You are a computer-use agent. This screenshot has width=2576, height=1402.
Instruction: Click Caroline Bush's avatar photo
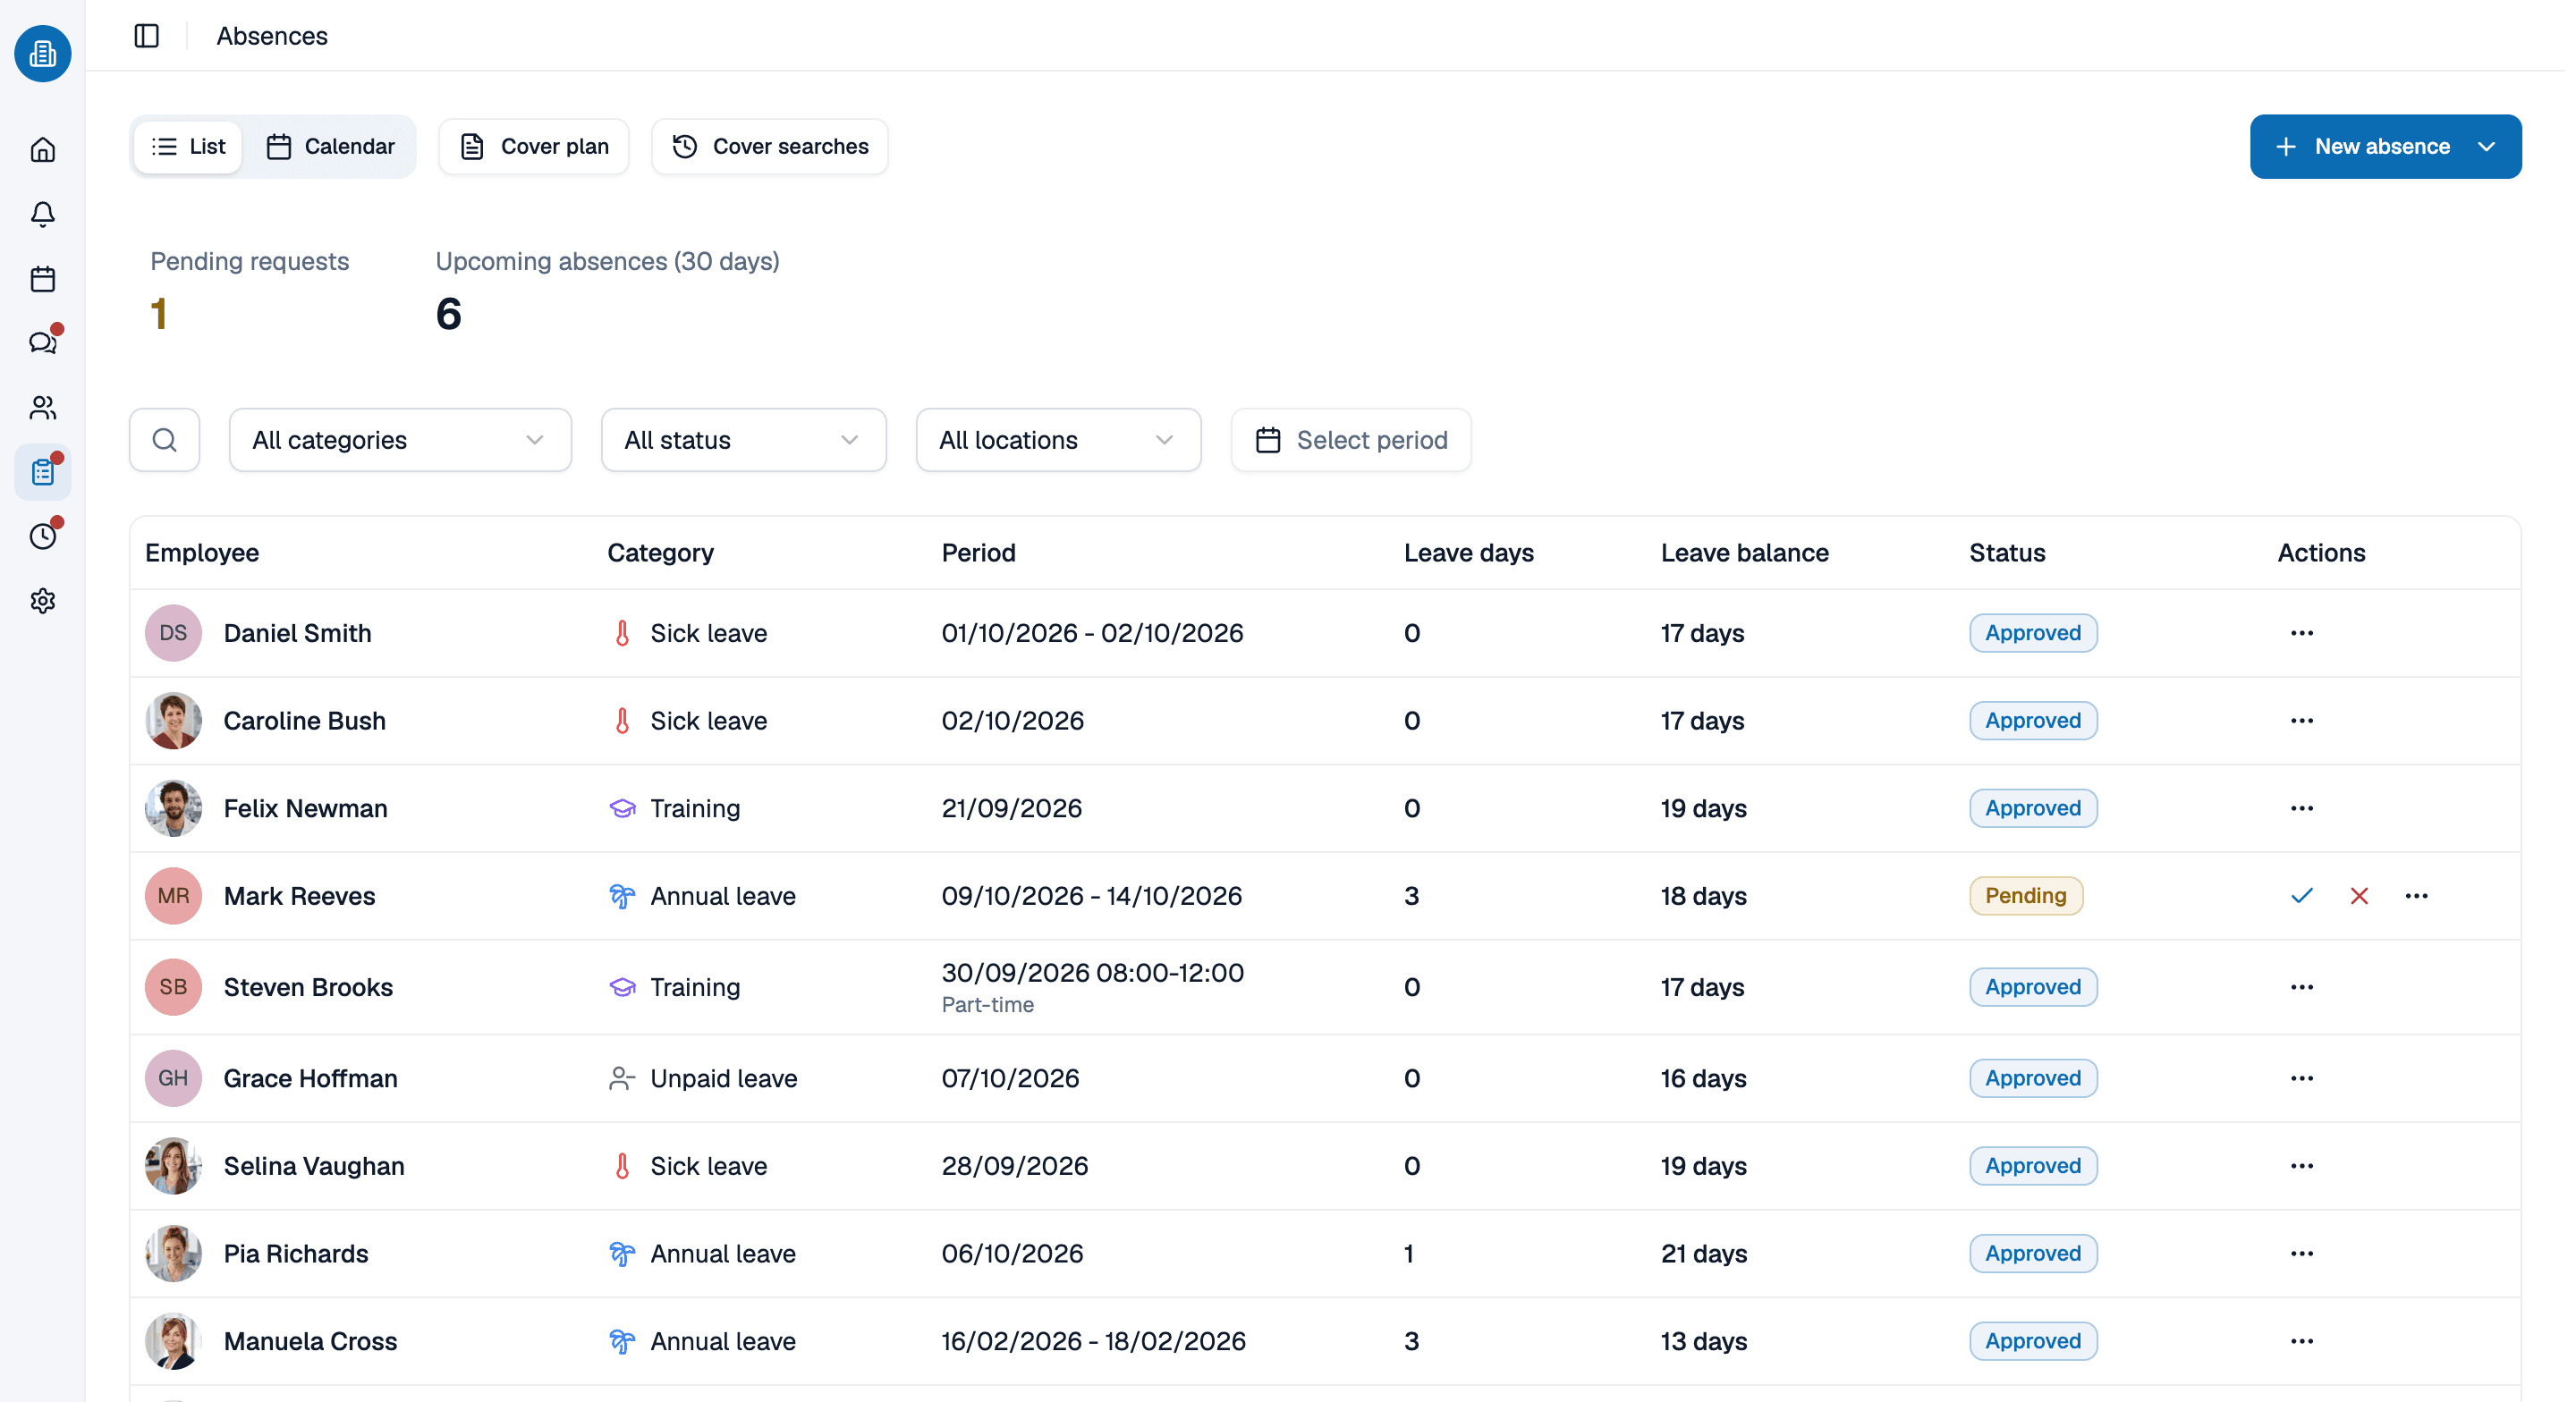pos(173,721)
